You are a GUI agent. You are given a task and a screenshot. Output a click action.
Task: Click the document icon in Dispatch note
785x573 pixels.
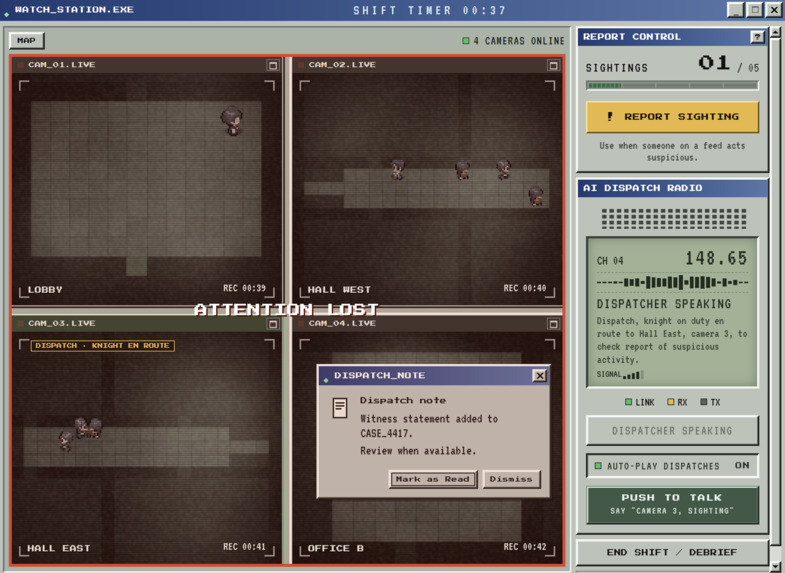click(340, 408)
